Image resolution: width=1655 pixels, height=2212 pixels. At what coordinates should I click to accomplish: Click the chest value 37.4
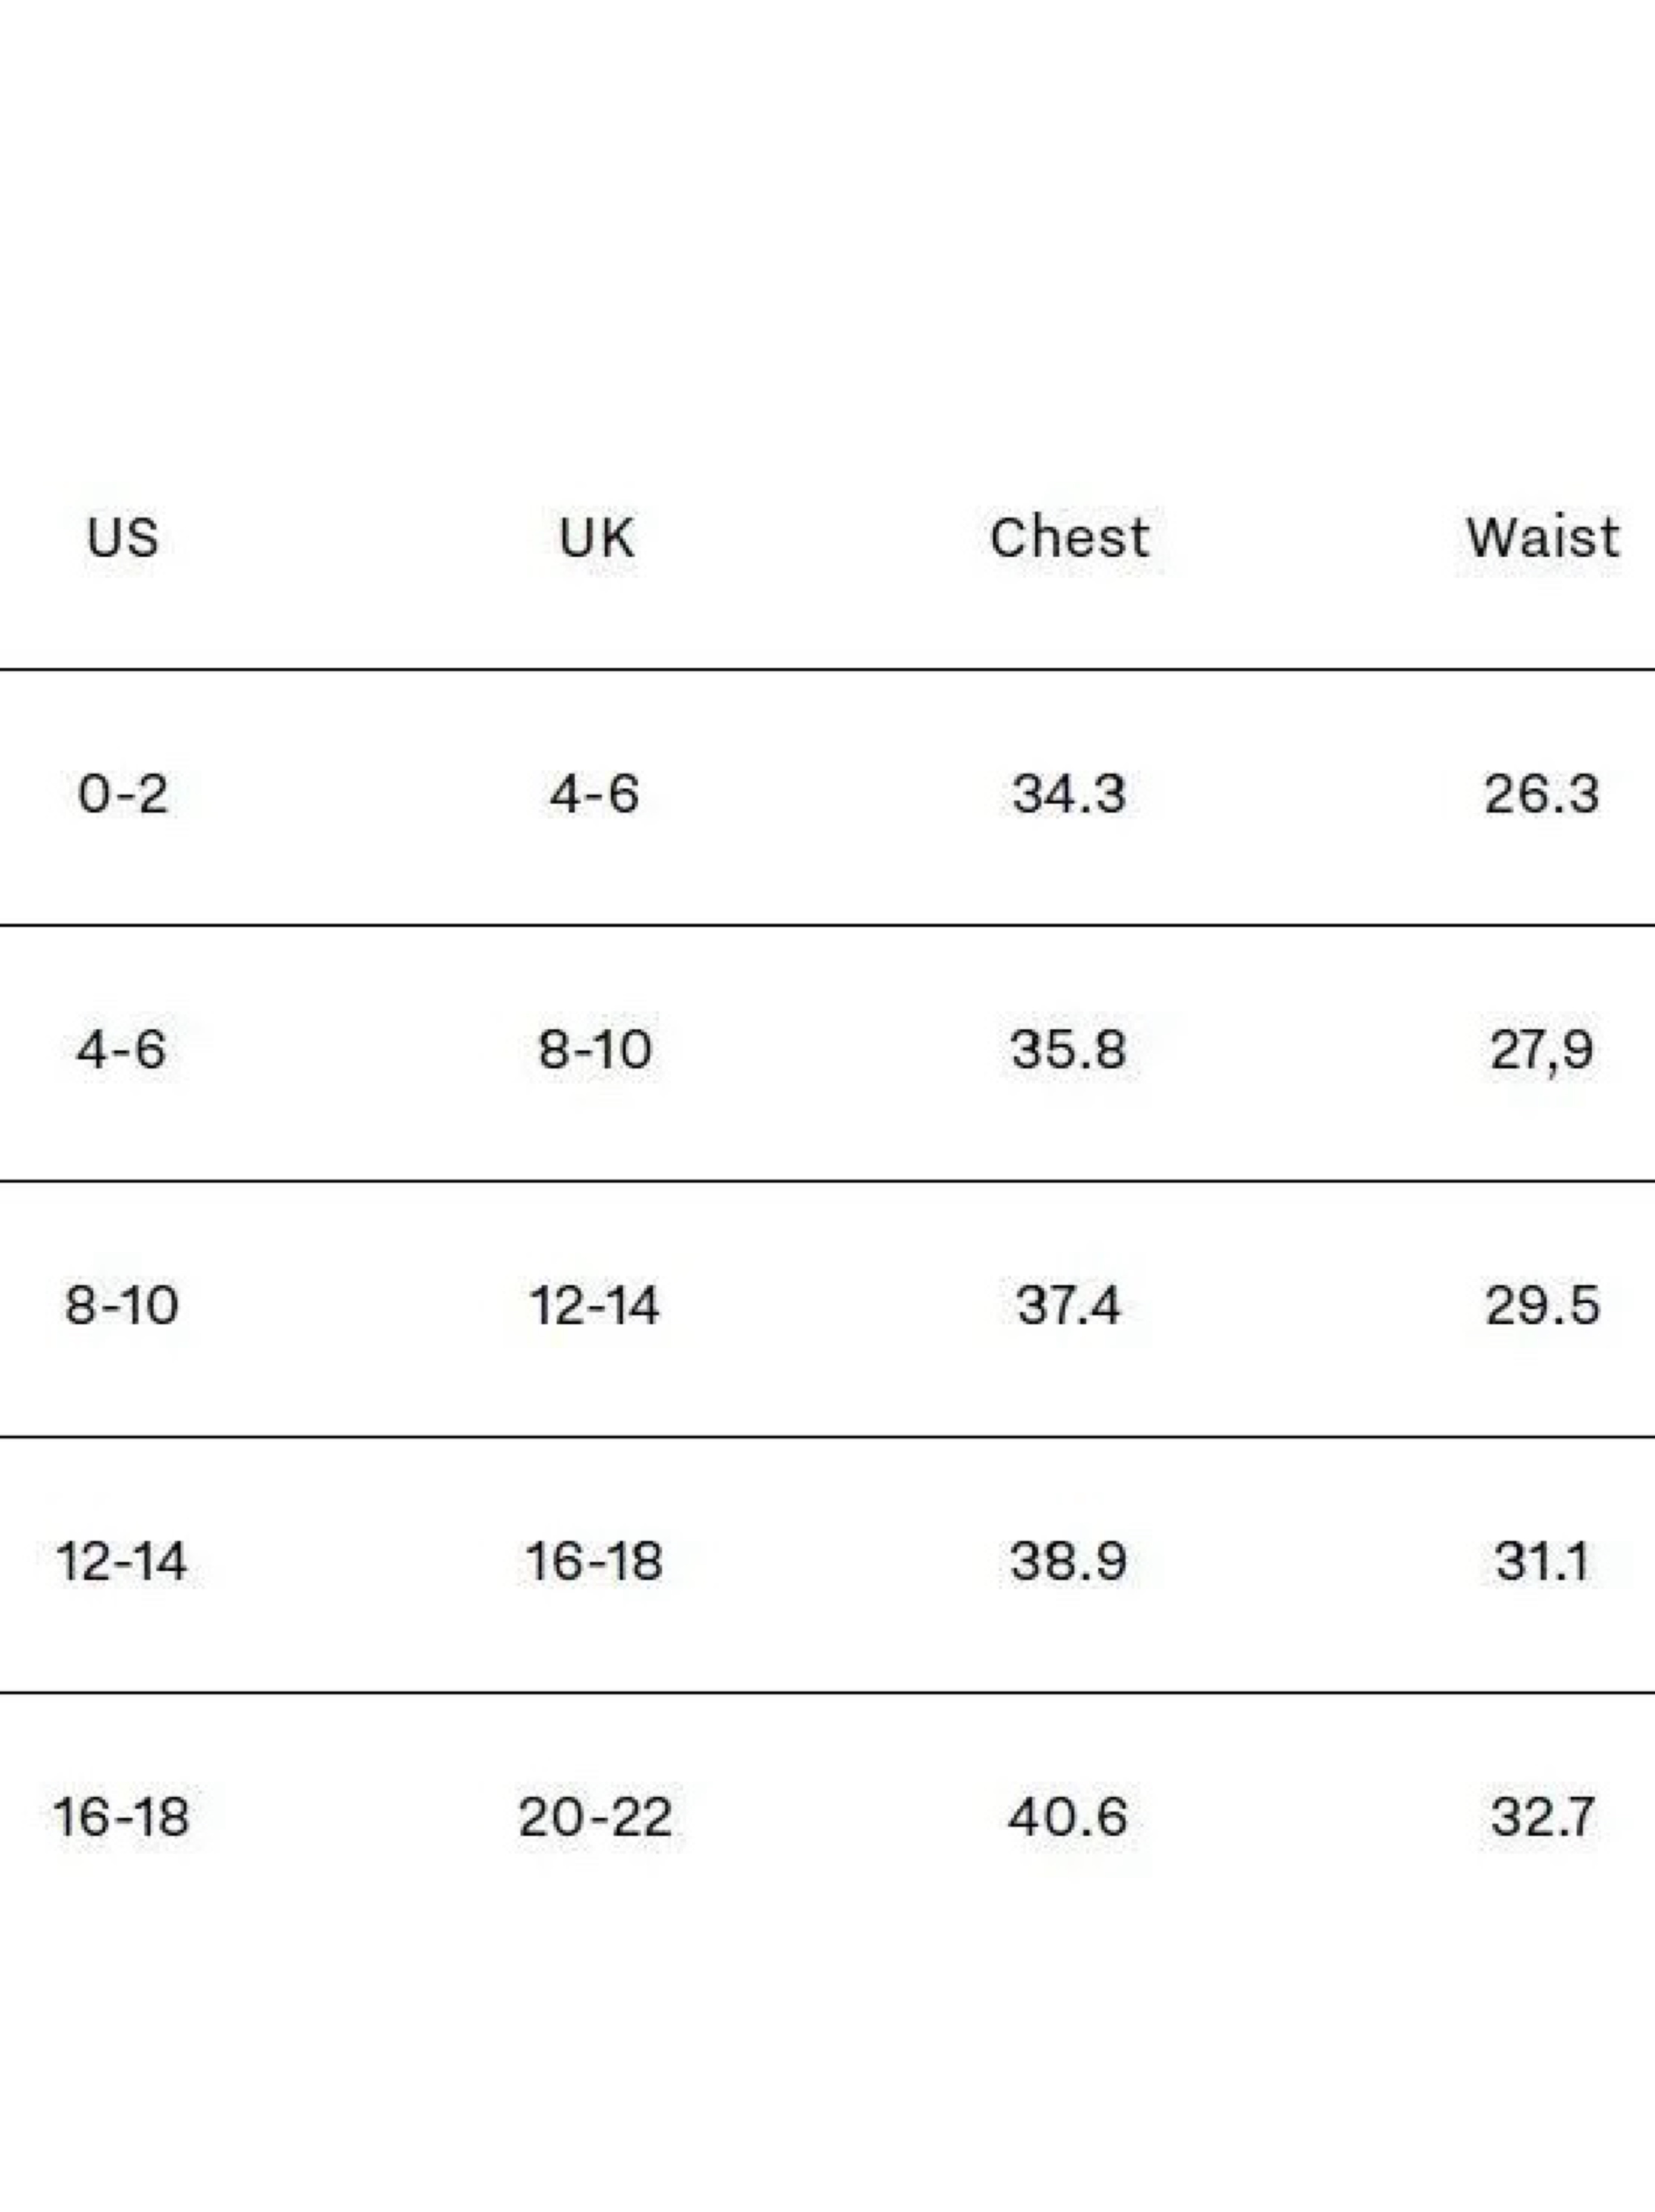coord(1068,1306)
